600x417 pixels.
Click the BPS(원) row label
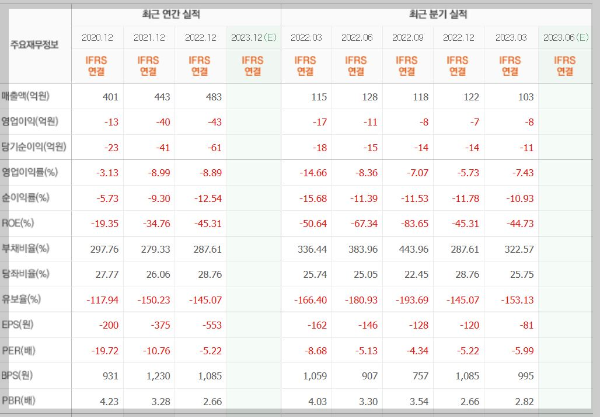coord(17,376)
